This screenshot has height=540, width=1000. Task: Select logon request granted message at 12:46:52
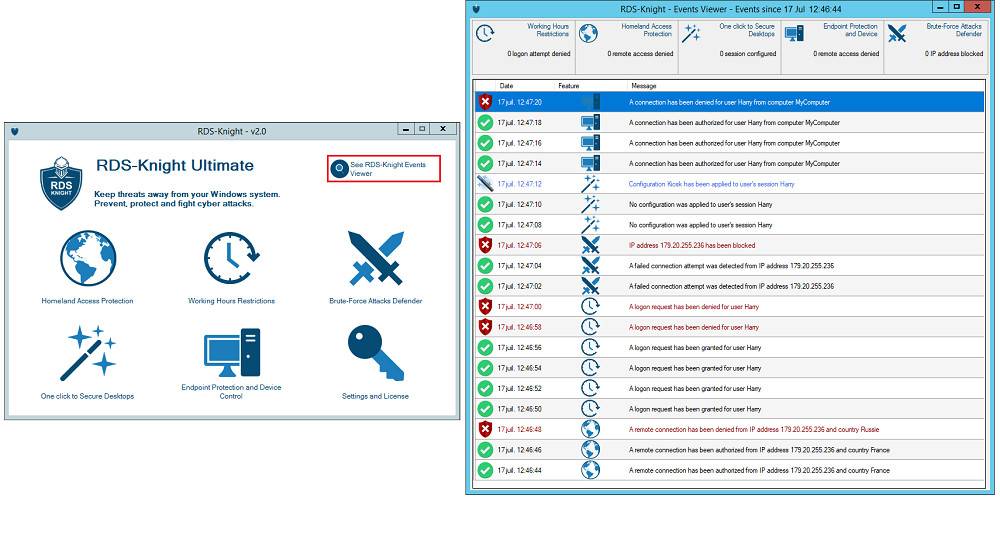point(695,388)
